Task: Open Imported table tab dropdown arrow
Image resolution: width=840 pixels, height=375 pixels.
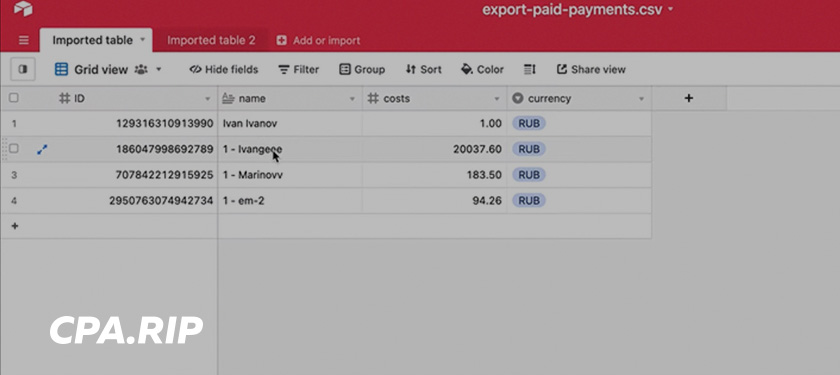Action: (x=142, y=40)
